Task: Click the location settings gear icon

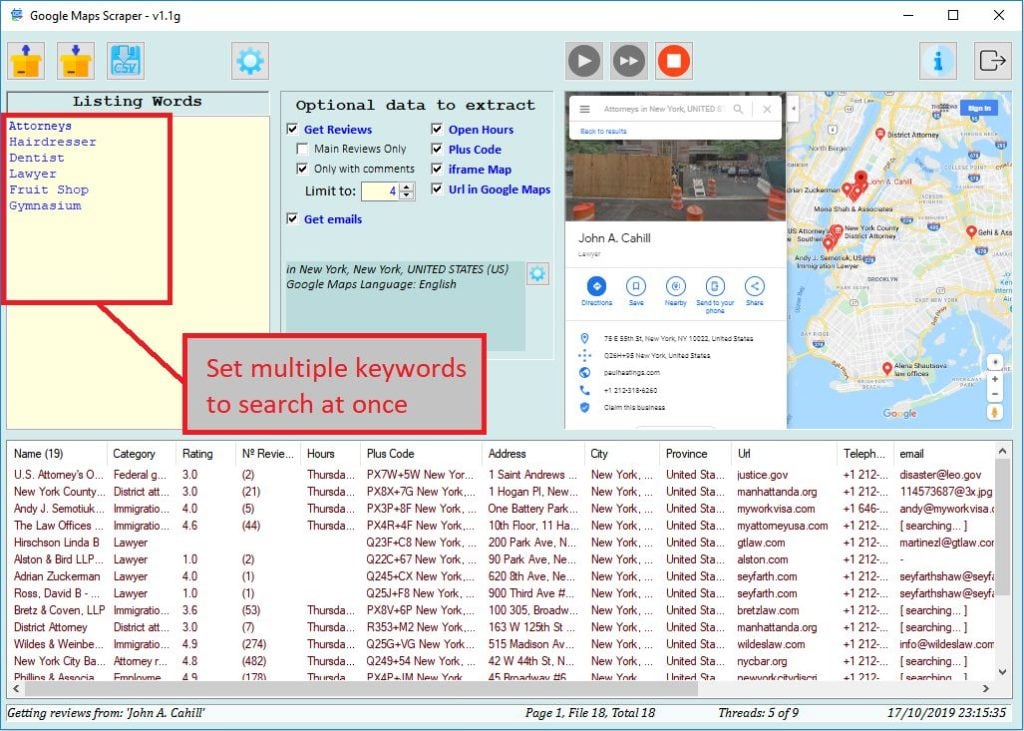Action: coord(538,273)
